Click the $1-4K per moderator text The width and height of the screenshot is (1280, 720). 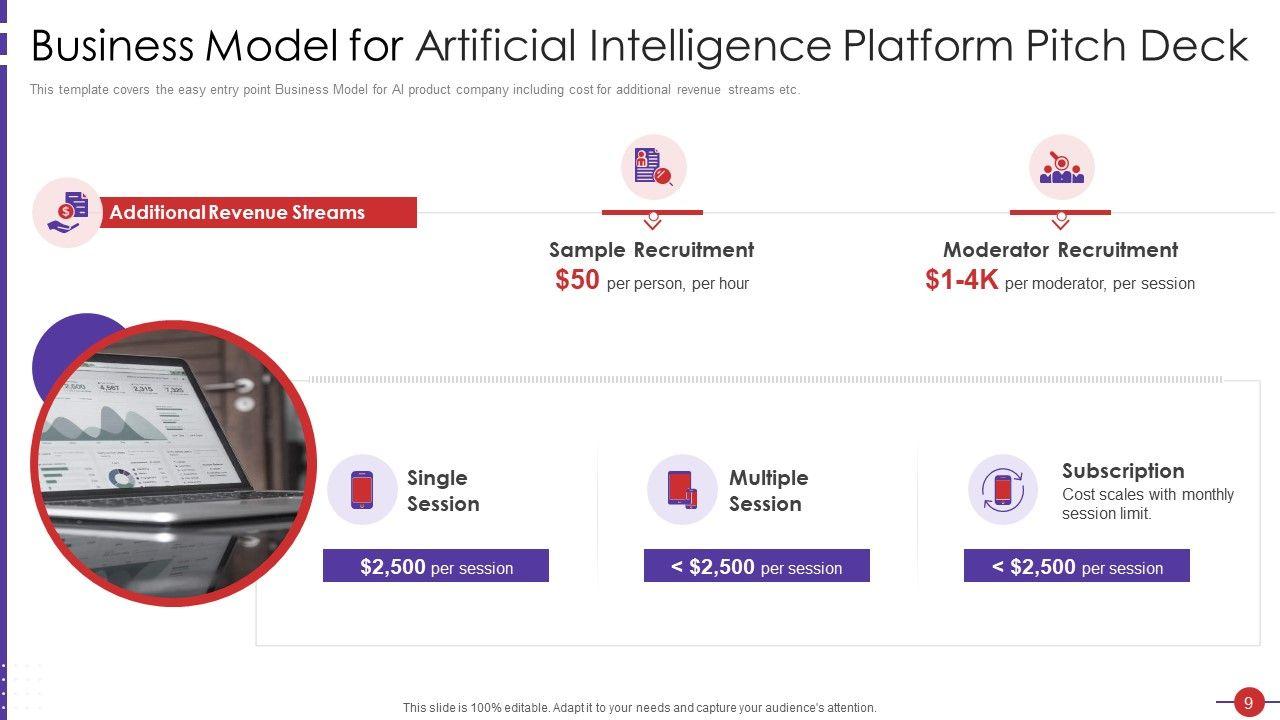click(x=1060, y=282)
